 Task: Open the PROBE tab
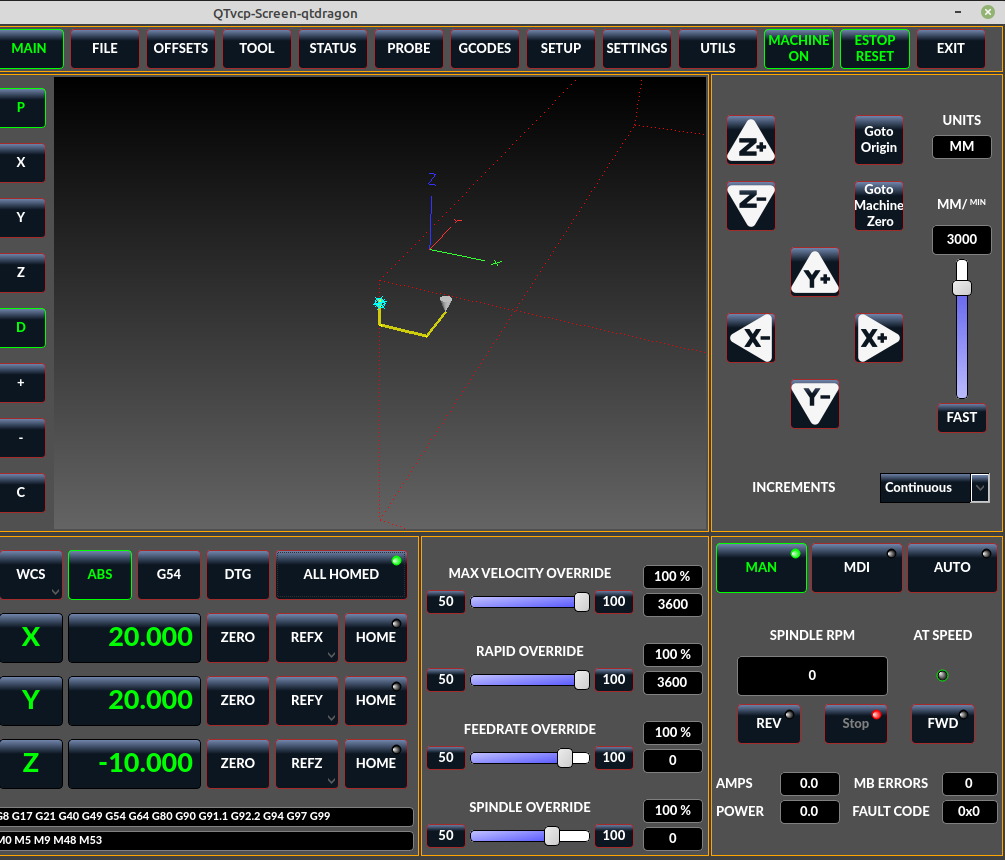tap(409, 49)
